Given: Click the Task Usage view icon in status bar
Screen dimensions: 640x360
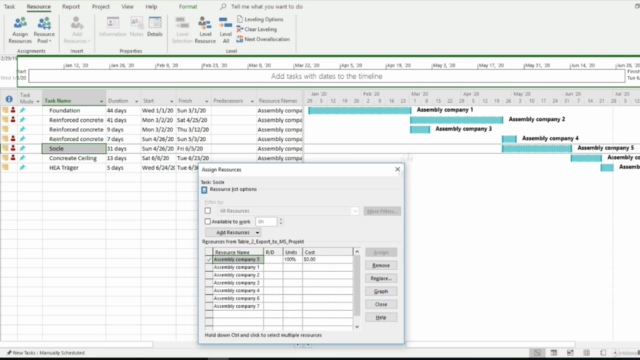Looking at the screenshot, I should [x=554, y=353].
